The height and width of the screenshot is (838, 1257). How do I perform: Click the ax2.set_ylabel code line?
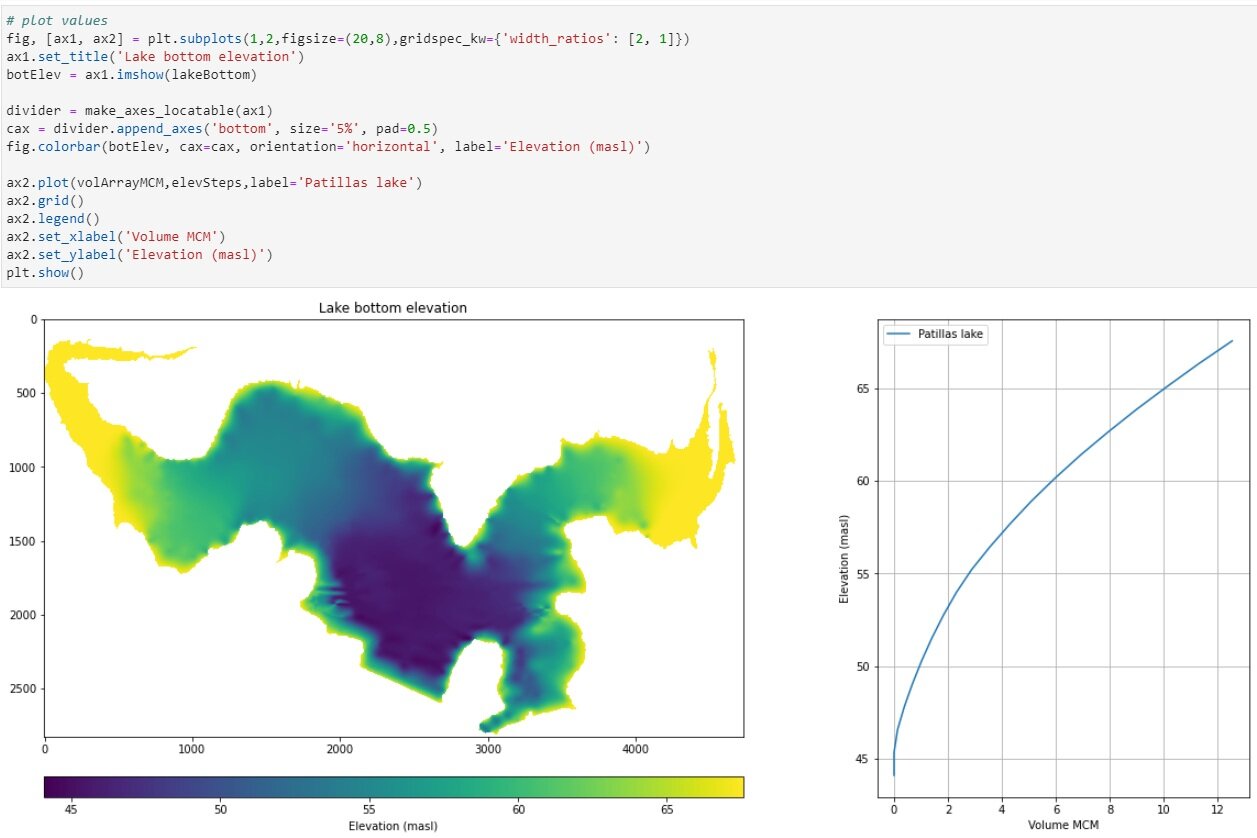click(139, 254)
